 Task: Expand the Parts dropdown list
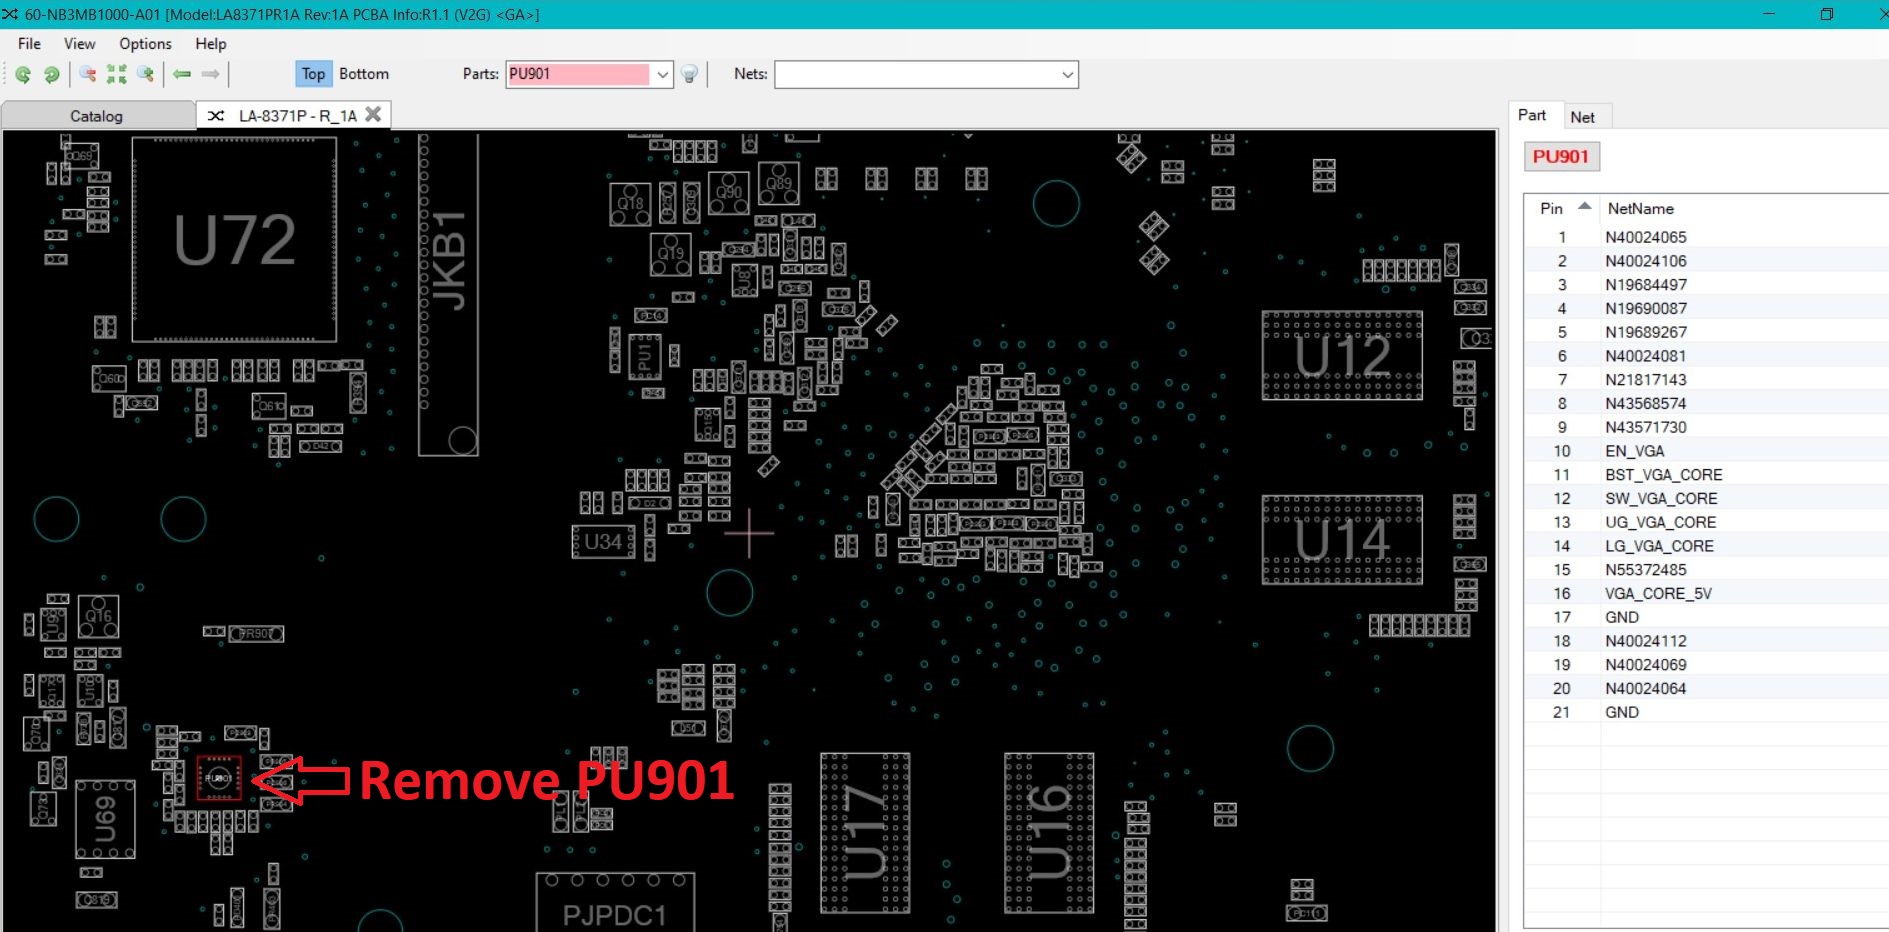tap(662, 75)
